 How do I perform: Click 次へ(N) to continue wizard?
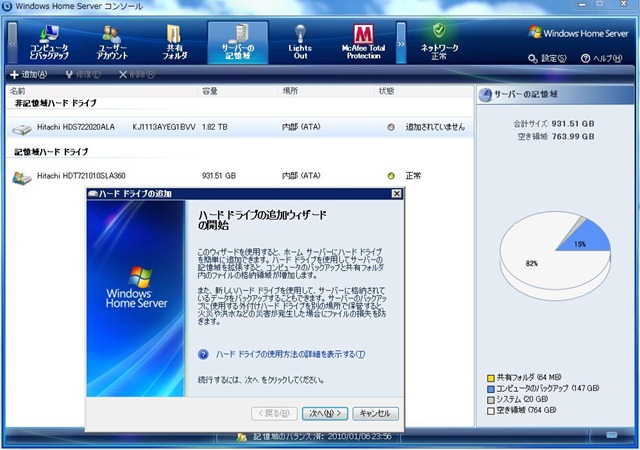coord(324,414)
